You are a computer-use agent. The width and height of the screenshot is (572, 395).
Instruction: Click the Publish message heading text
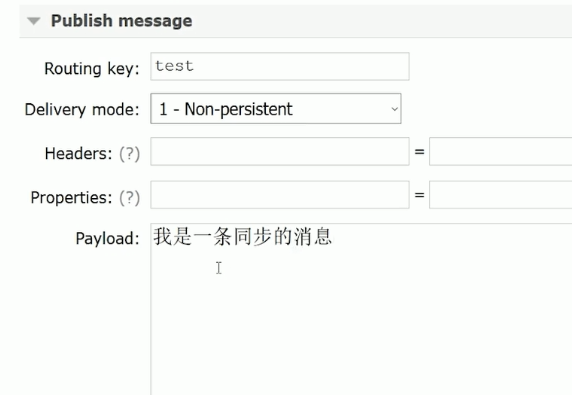[x=121, y=21]
